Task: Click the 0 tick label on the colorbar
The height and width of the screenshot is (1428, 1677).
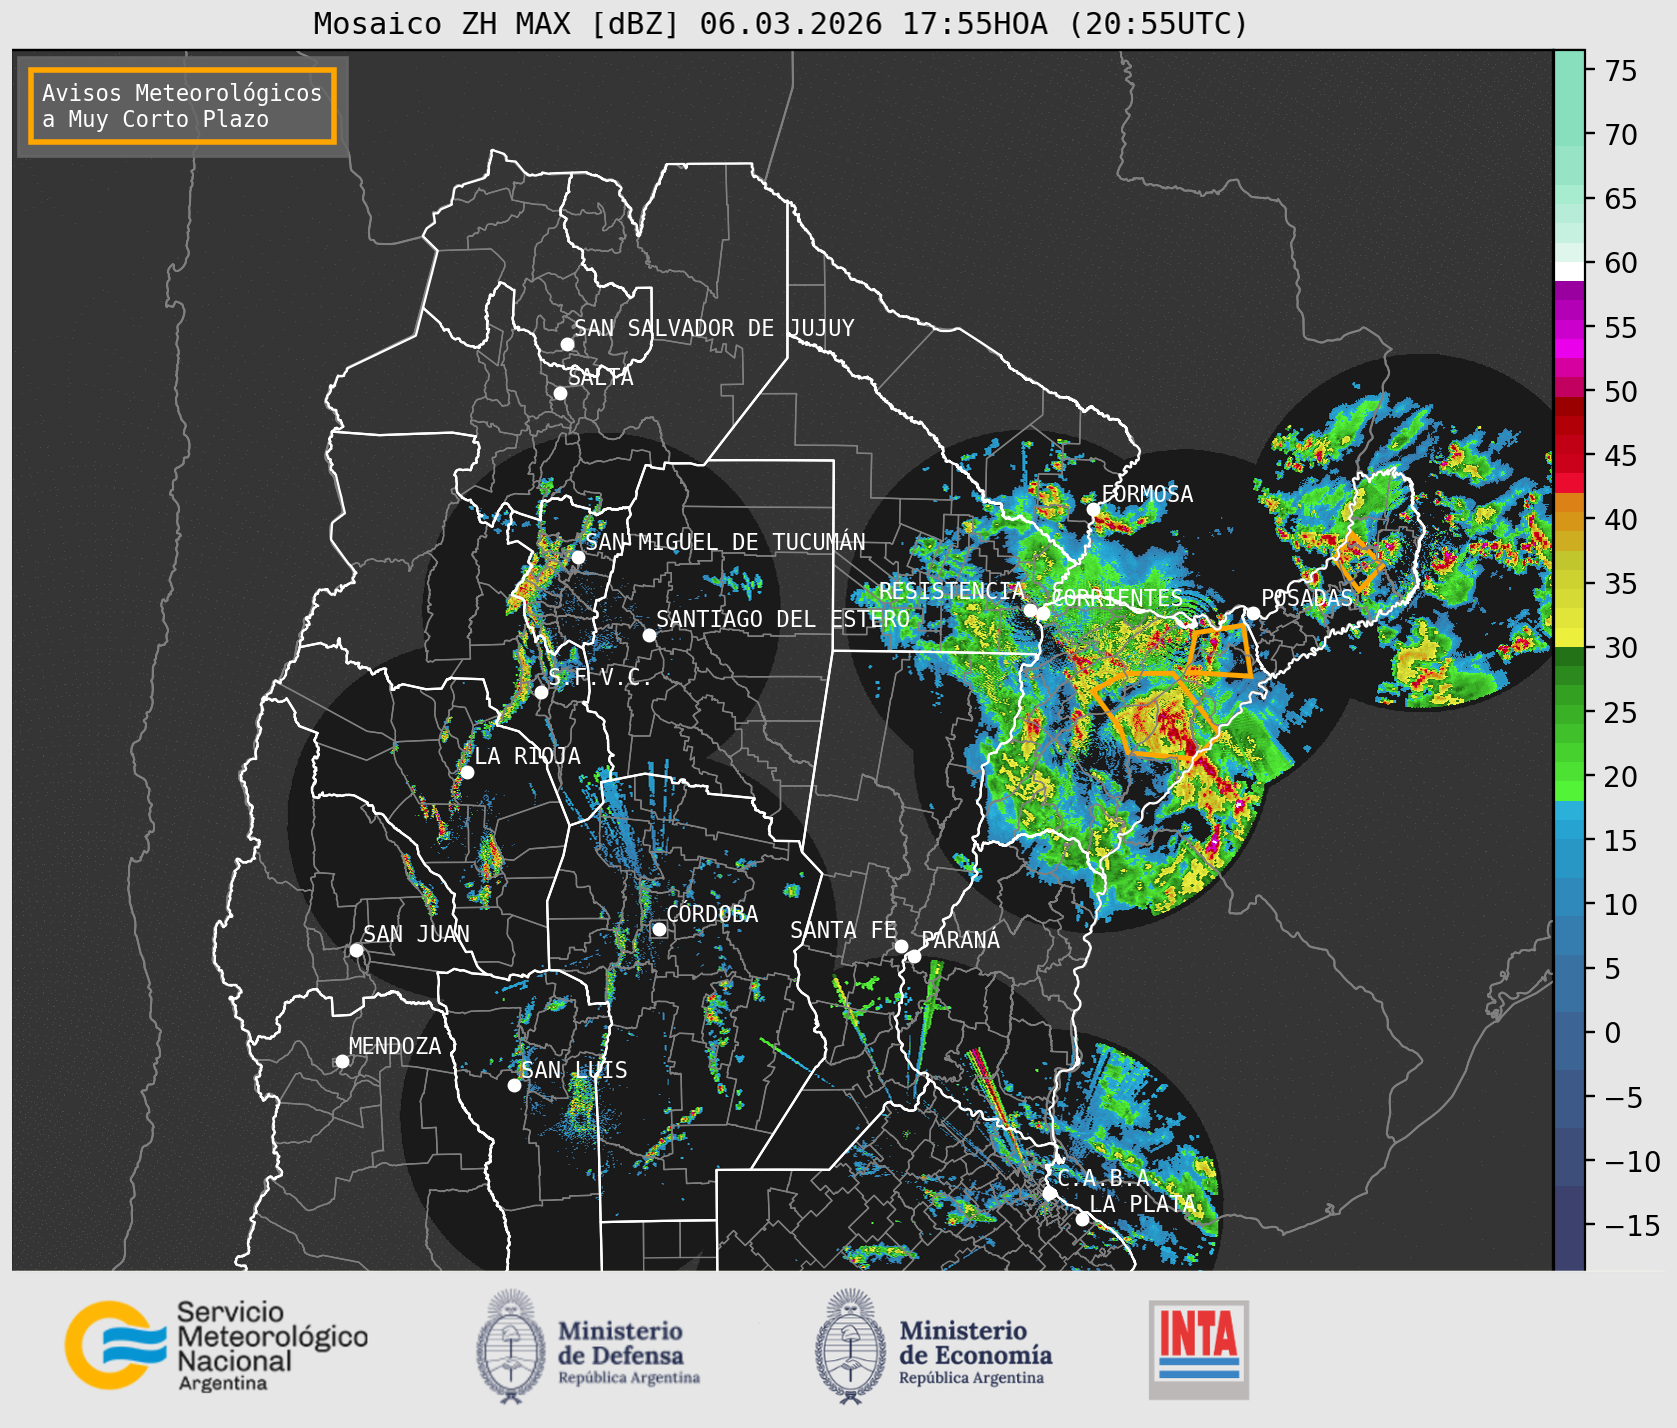Action: [1612, 1033]
